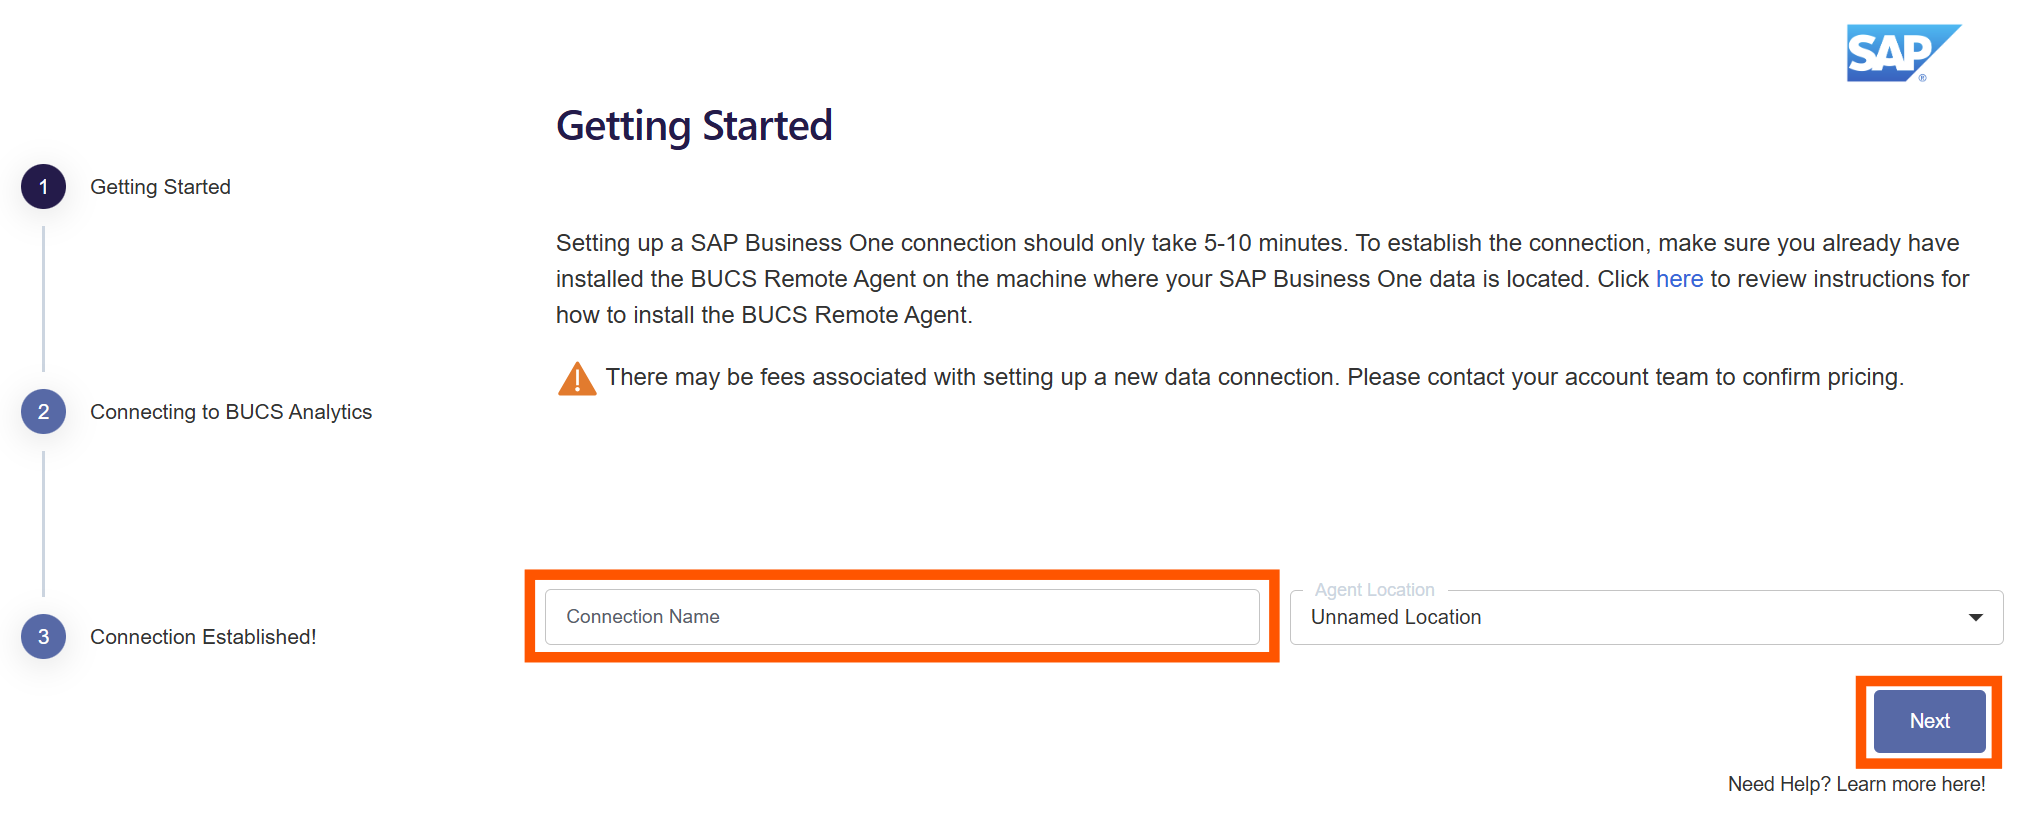Click the dropdown arrow icon beside Agent Location
Image resolution: width=2028 pixels, height=835 pixels.
coord(1975,617)
